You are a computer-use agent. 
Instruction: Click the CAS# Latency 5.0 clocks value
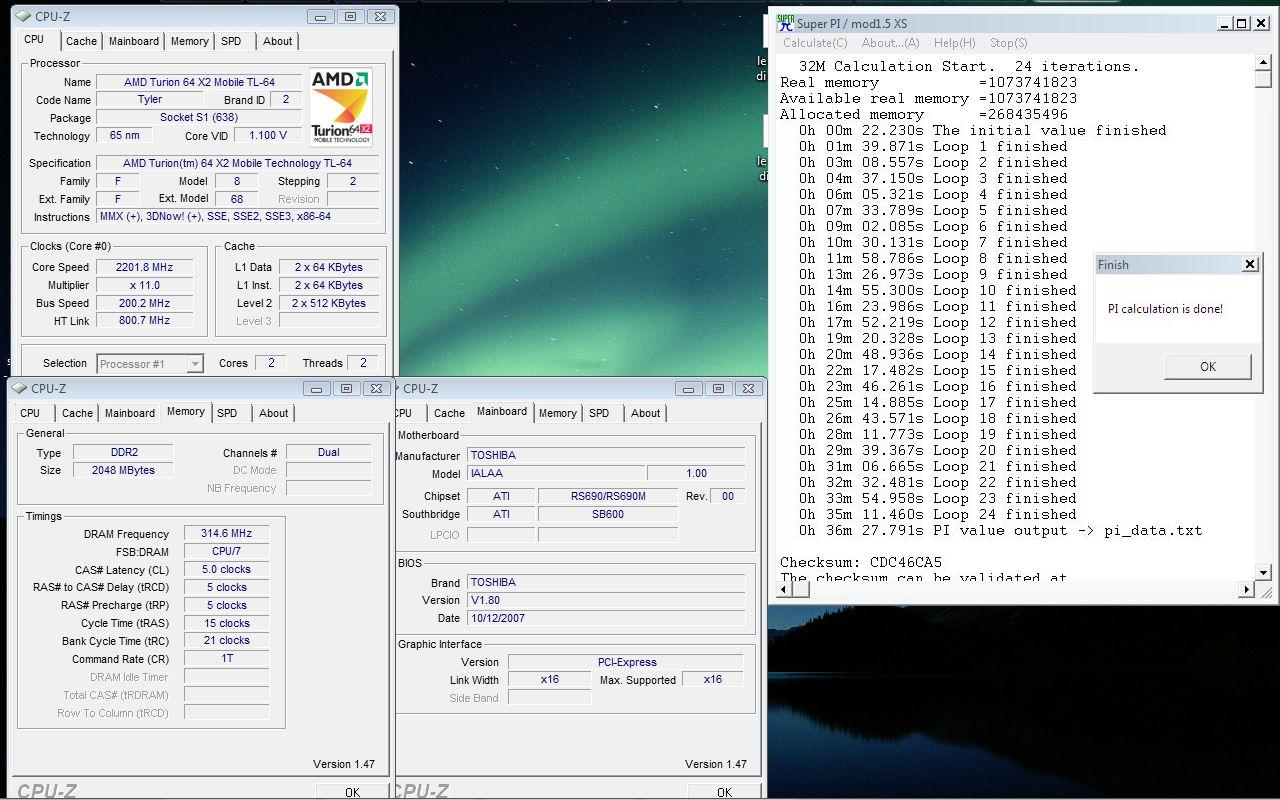(x=226, y=570)
